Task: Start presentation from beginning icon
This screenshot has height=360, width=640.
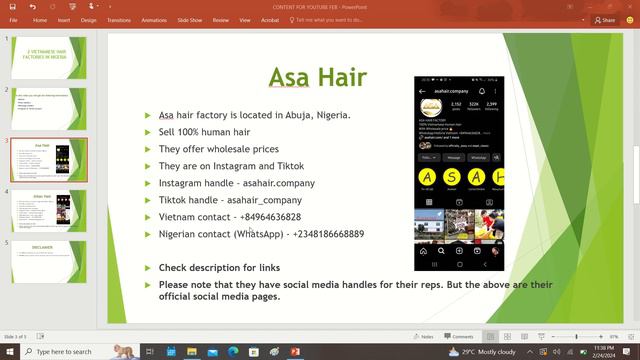Action: pos(72,7)
